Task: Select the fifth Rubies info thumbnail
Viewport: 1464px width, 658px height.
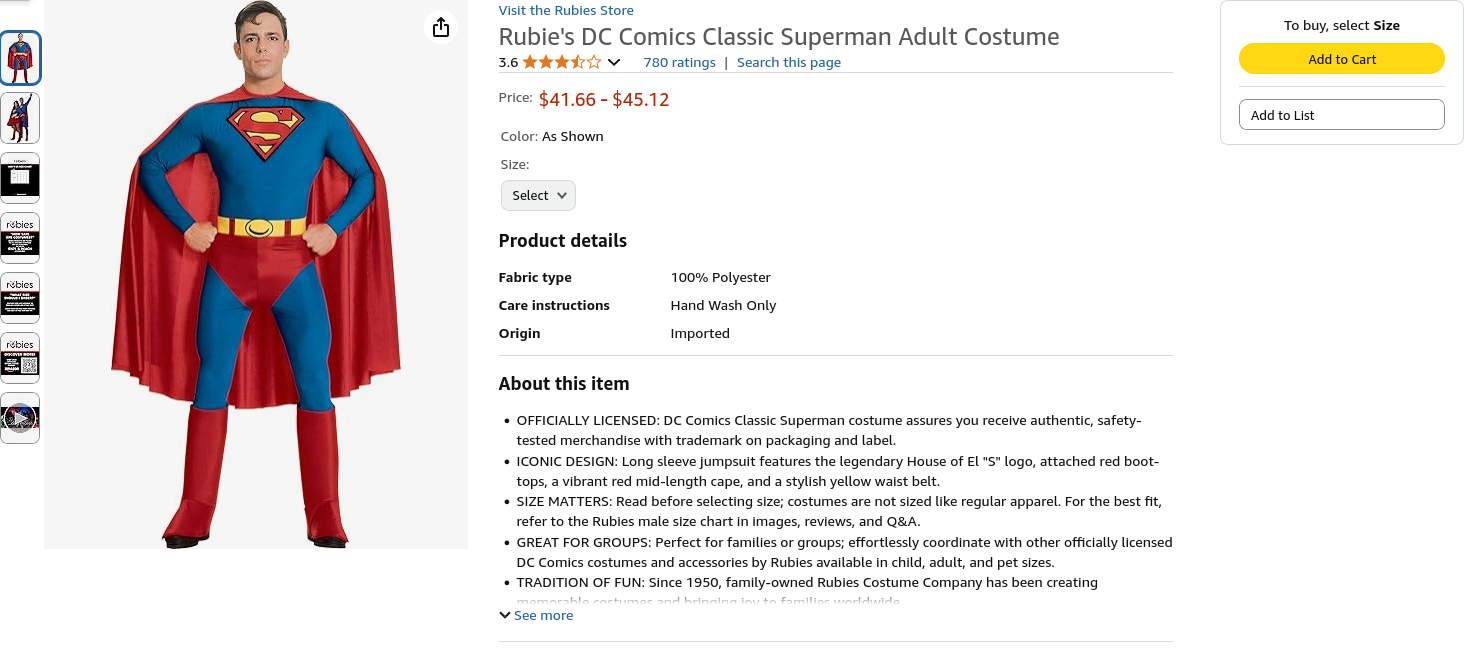Action: click(20, 298)
